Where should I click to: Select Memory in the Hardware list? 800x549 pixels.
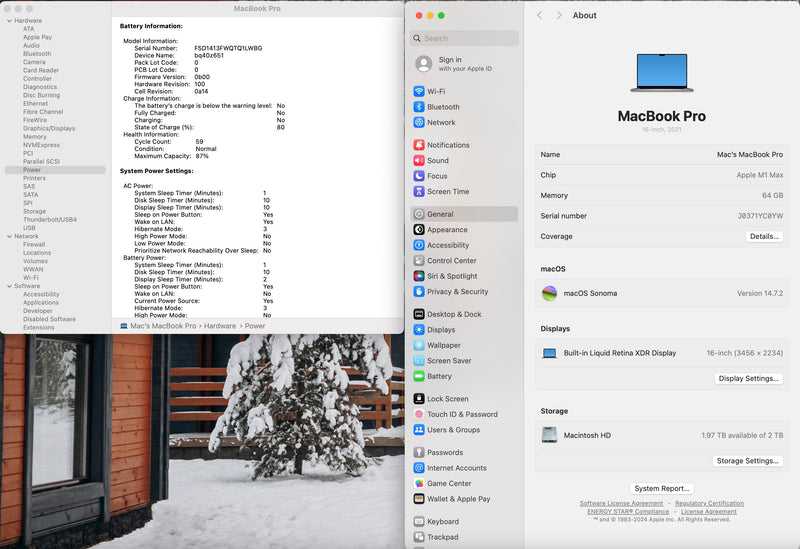(35, 137)
